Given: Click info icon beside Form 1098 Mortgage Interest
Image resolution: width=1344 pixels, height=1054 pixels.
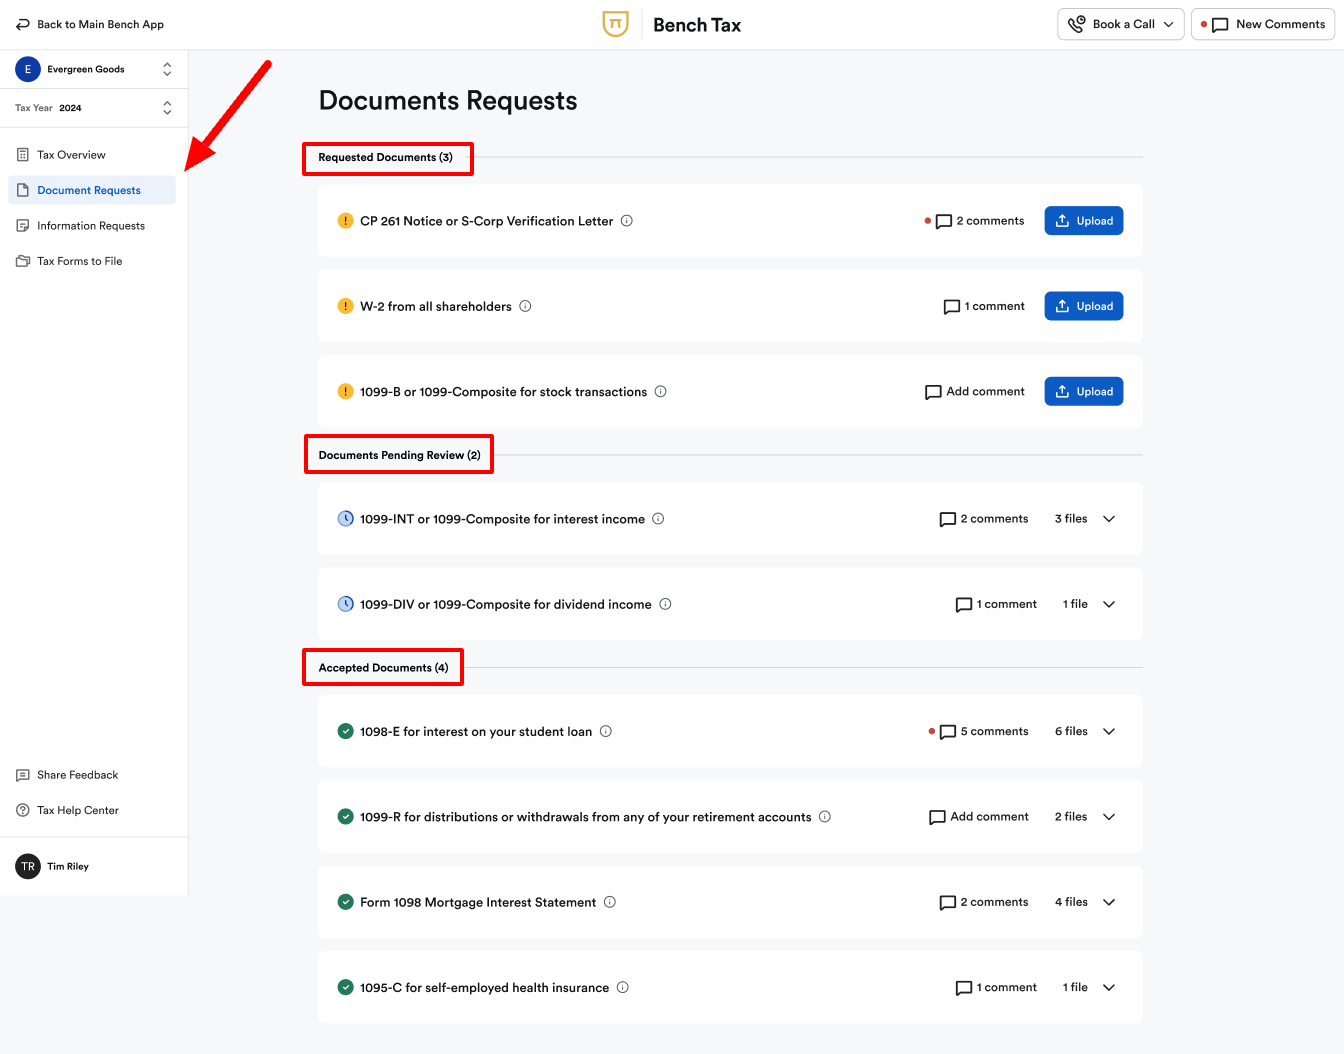Looking at the screenshot, I should [x=610, y=902].
